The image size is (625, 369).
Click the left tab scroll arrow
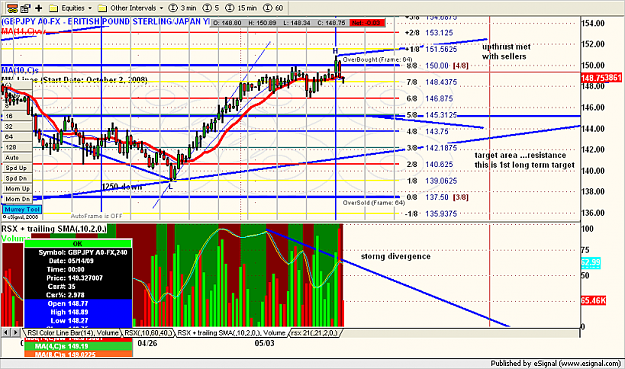pyautogui.click(x=6, y=332)
